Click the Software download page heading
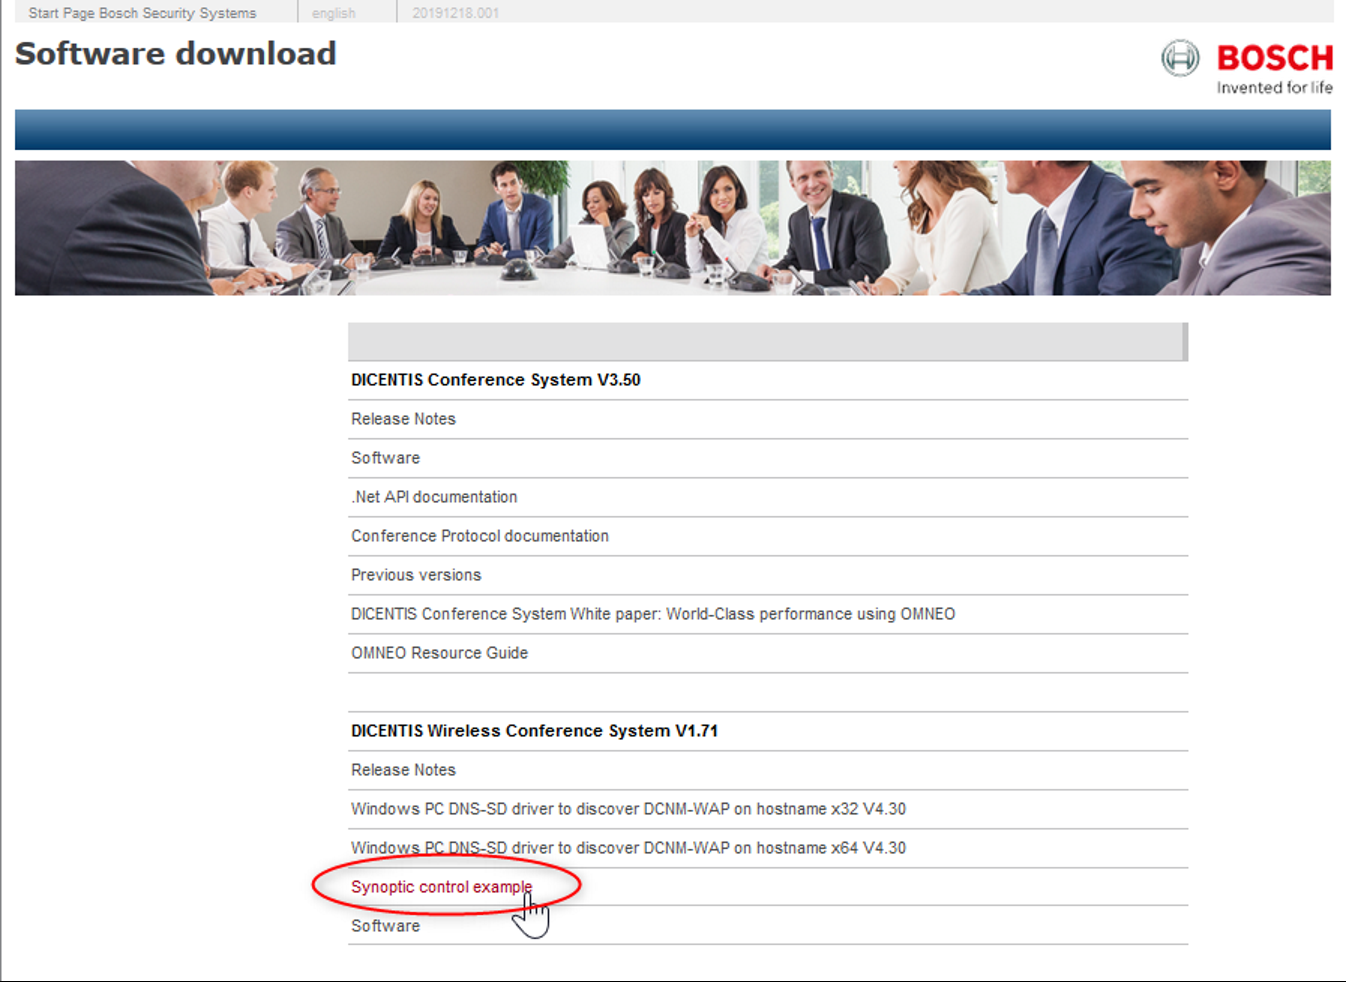The image size is (1346, 982). 176,54
